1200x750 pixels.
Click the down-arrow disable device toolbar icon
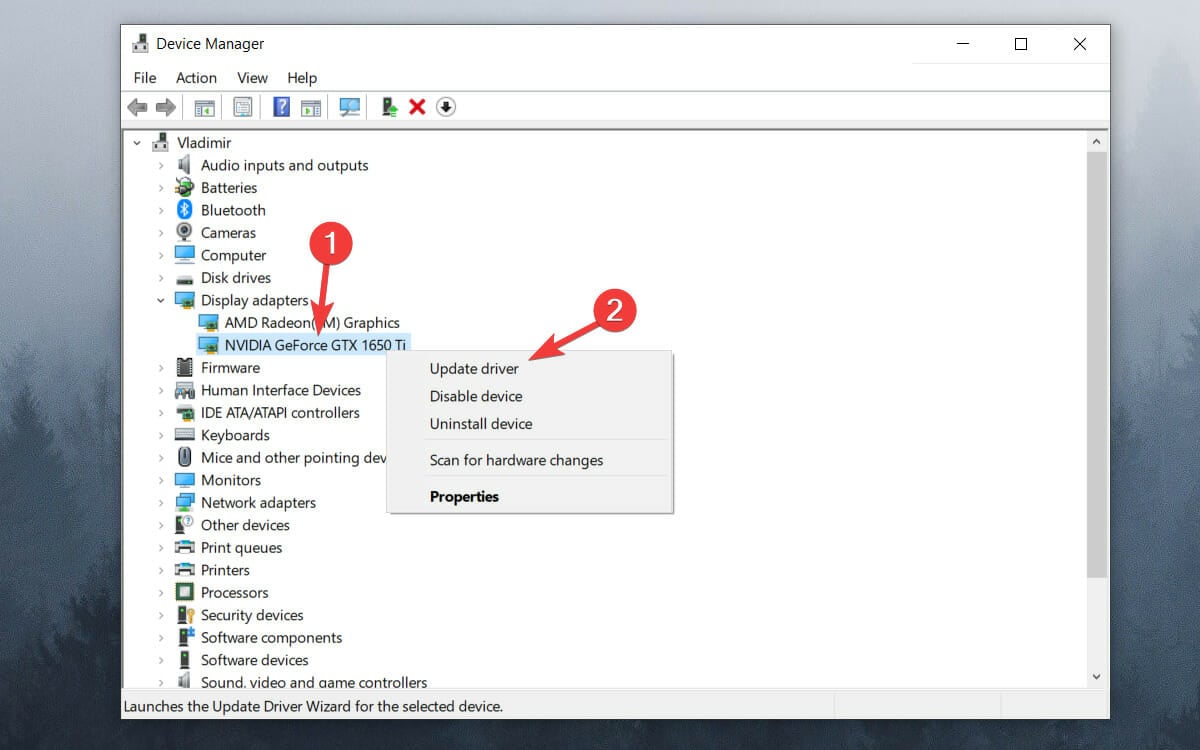(446, 107)
